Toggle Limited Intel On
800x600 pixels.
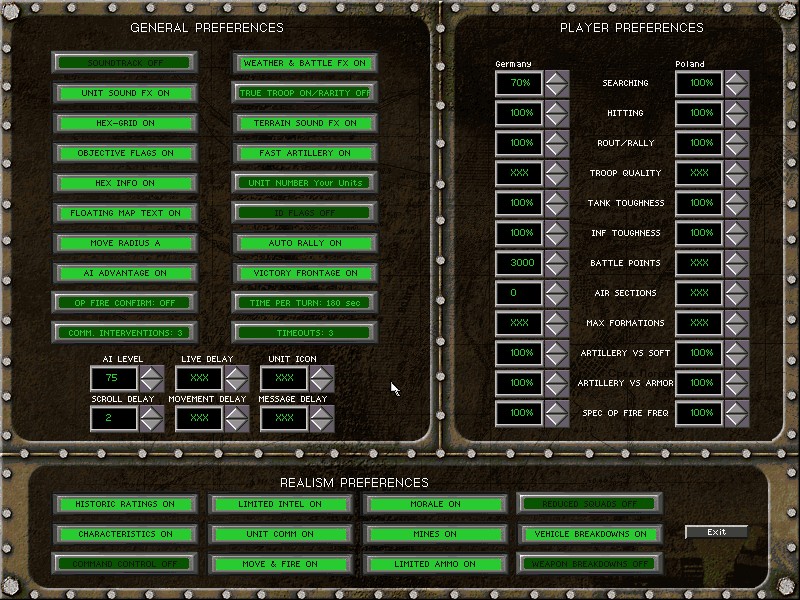coord(280,504)
